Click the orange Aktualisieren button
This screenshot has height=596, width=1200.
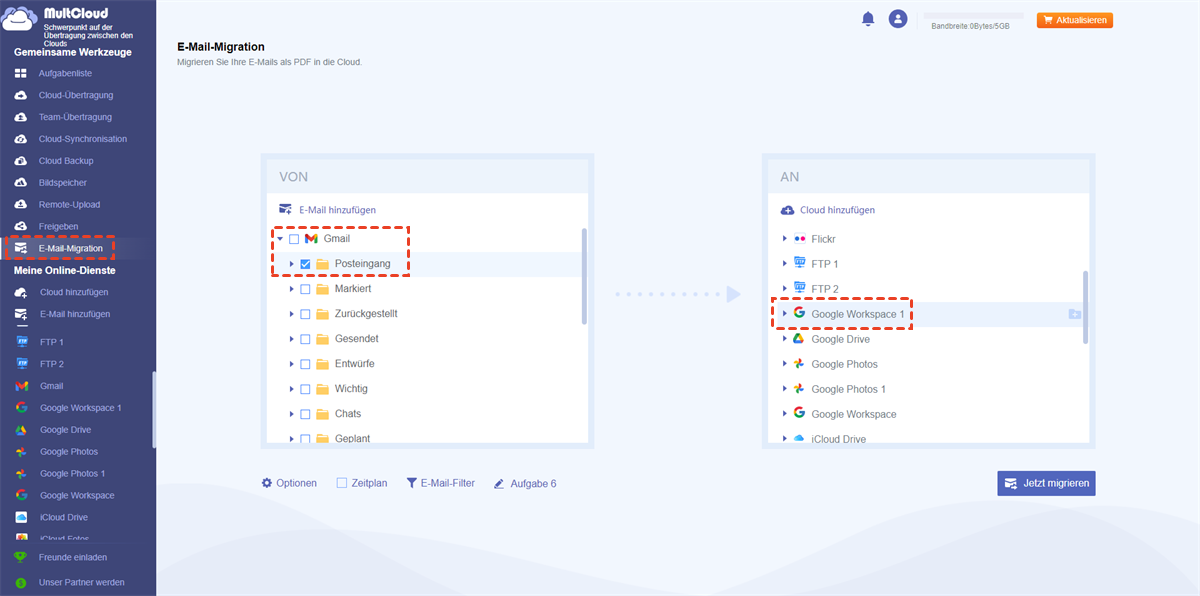point(1075,20)
